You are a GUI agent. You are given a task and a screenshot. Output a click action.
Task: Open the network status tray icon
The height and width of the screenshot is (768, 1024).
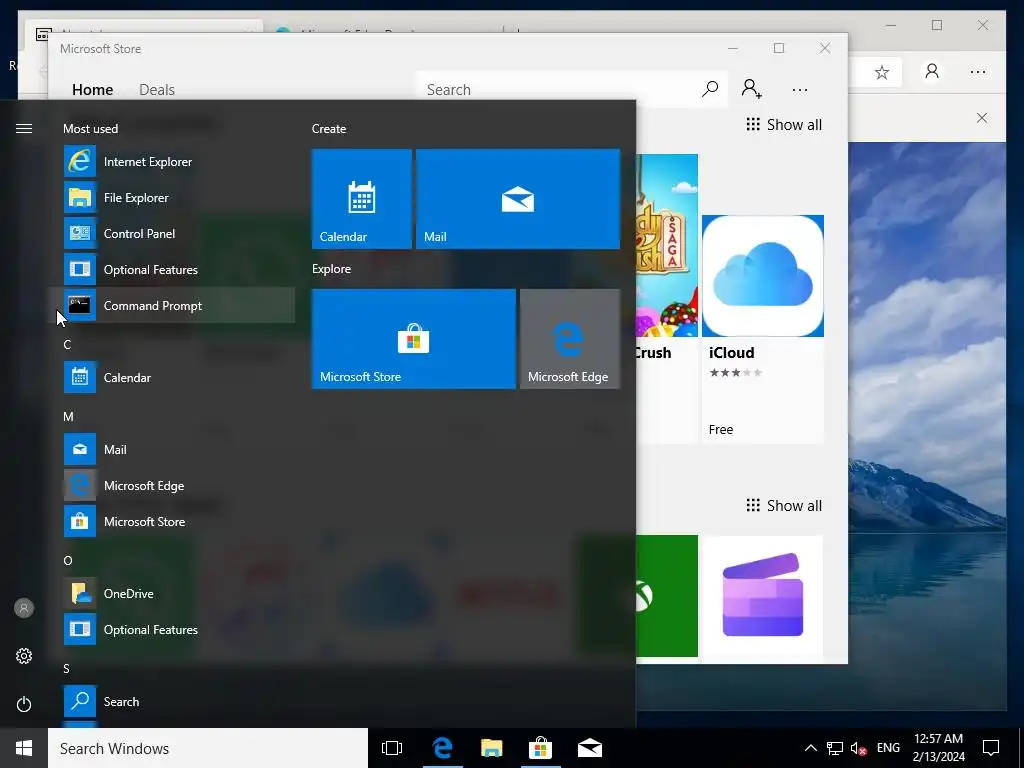[835, 748]
